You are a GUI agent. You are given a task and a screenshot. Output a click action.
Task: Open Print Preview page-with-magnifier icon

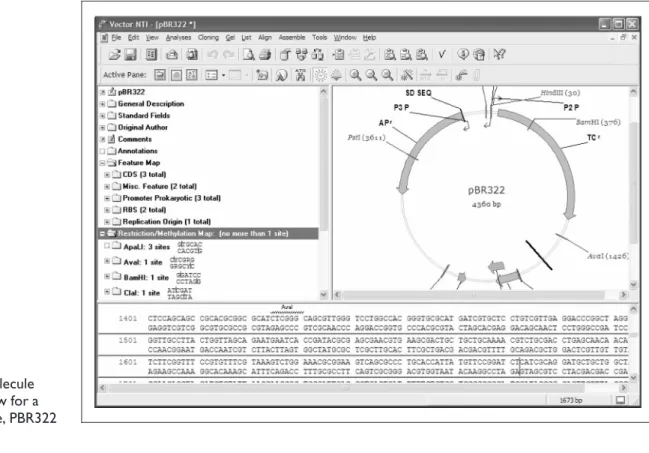[249, 55]
